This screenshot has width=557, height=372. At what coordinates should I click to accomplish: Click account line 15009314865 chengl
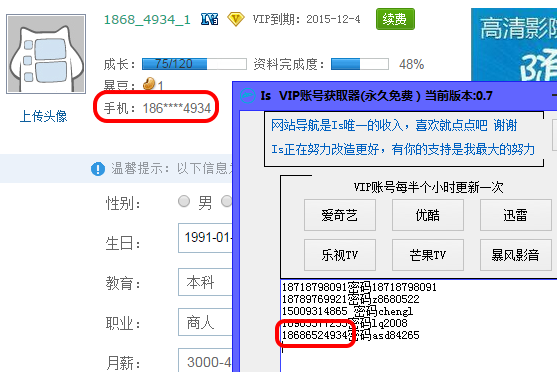347,311
